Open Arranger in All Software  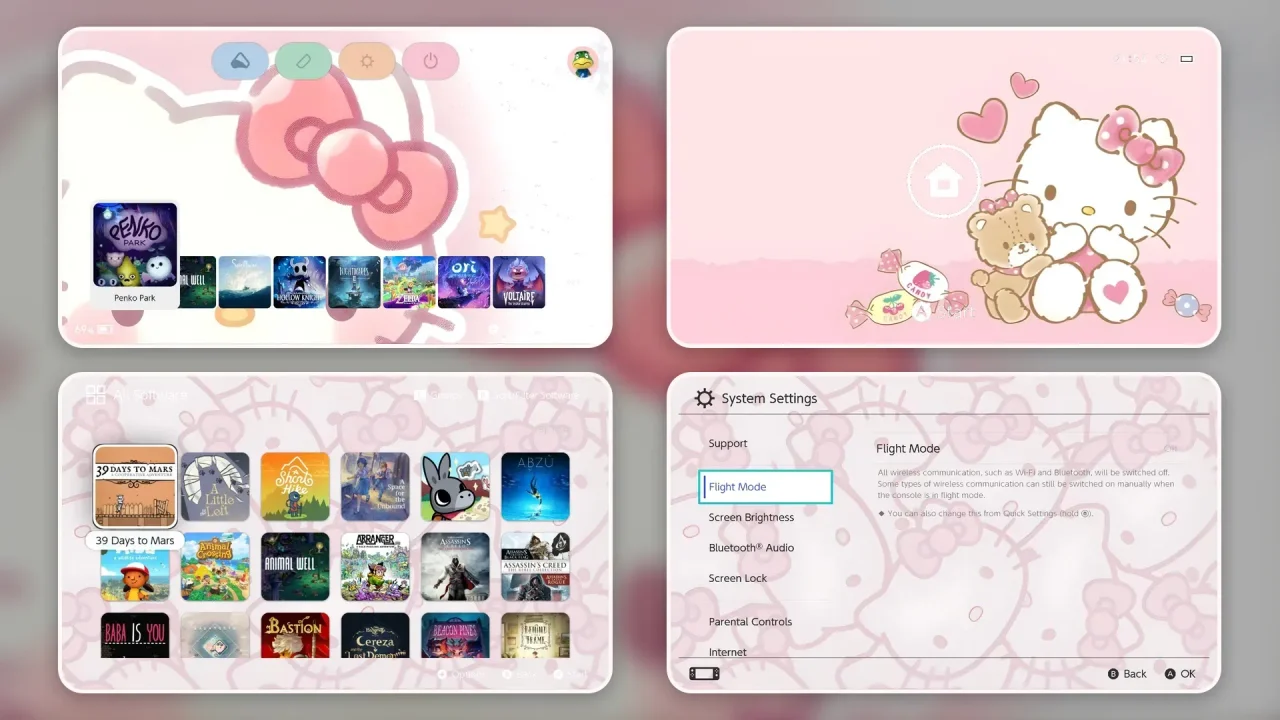[375, 567]
